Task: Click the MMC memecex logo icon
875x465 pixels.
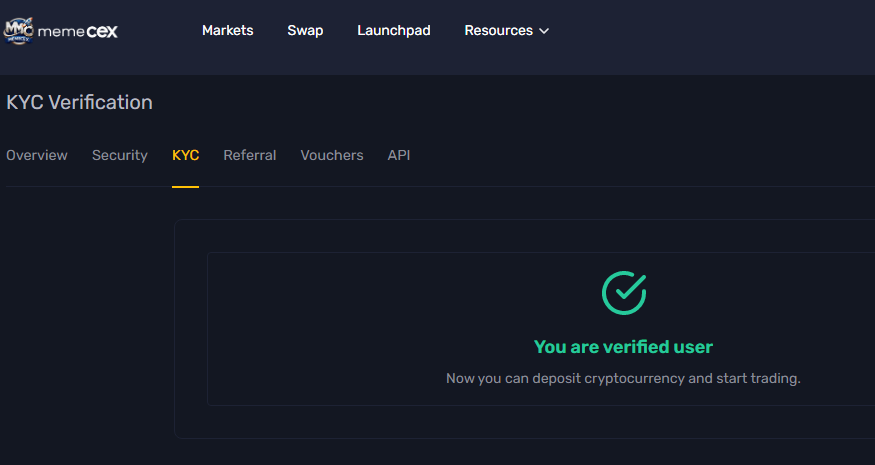Action: coord(18,31)
